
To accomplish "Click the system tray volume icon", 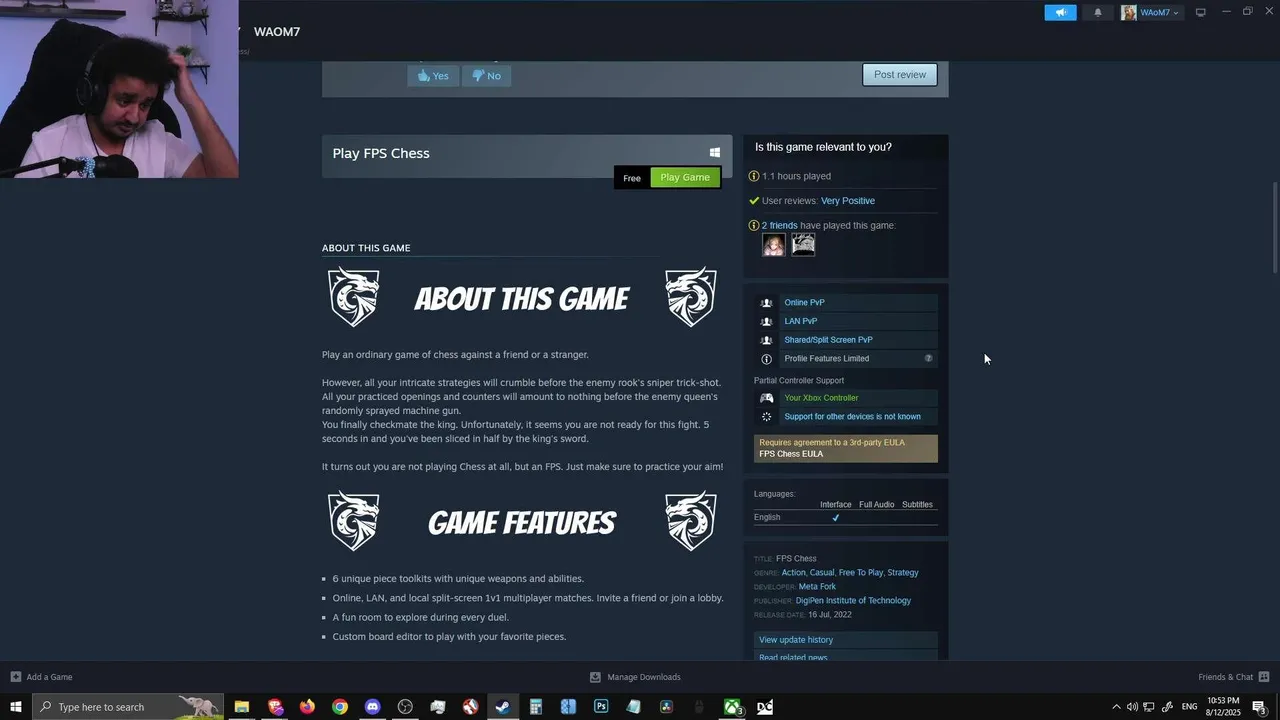I will point(1132,707).
